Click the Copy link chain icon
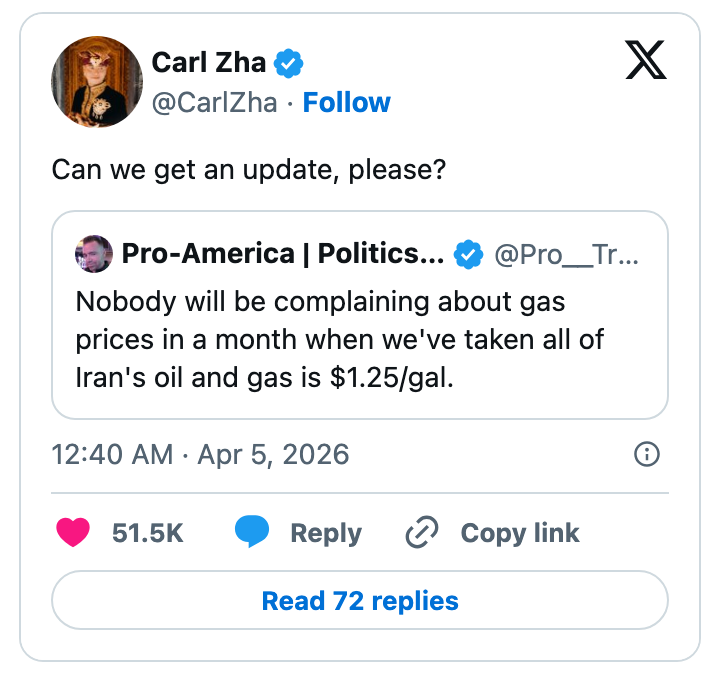 420,533
